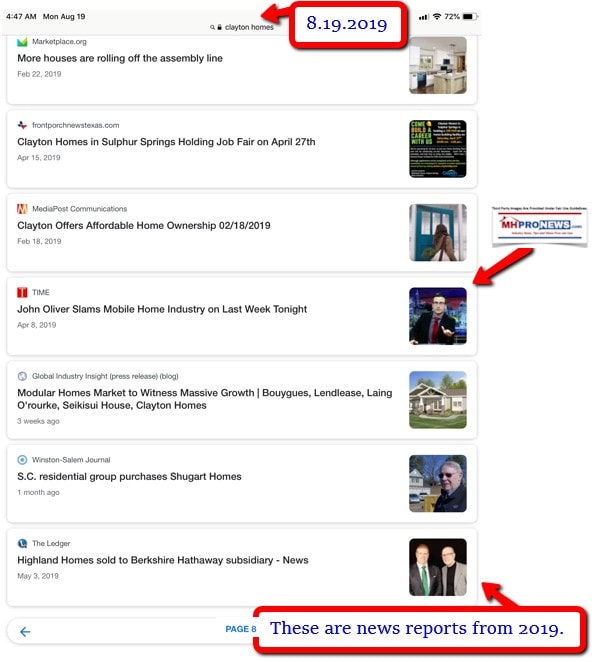This screenshot has width=594, height=662.
Task: Click the PAGE 8 pagination label
Action: tap(241, 629)
